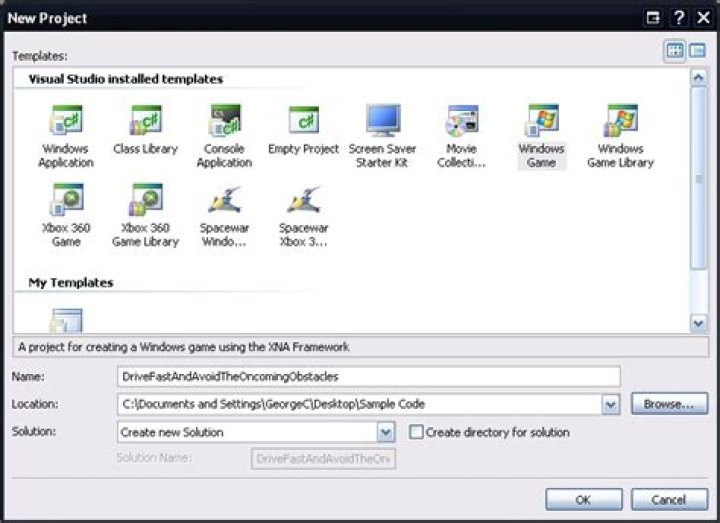Click the 'My Templates' section header

[x=71, y=282]
